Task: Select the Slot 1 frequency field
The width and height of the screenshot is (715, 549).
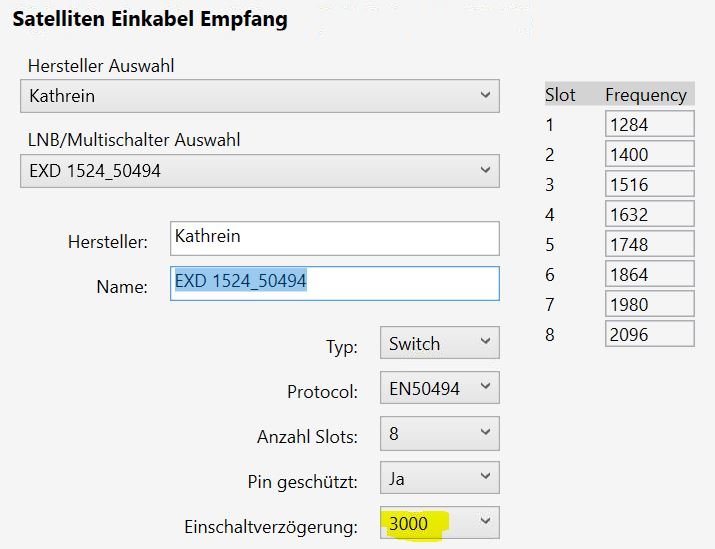Action: [649, 124]
